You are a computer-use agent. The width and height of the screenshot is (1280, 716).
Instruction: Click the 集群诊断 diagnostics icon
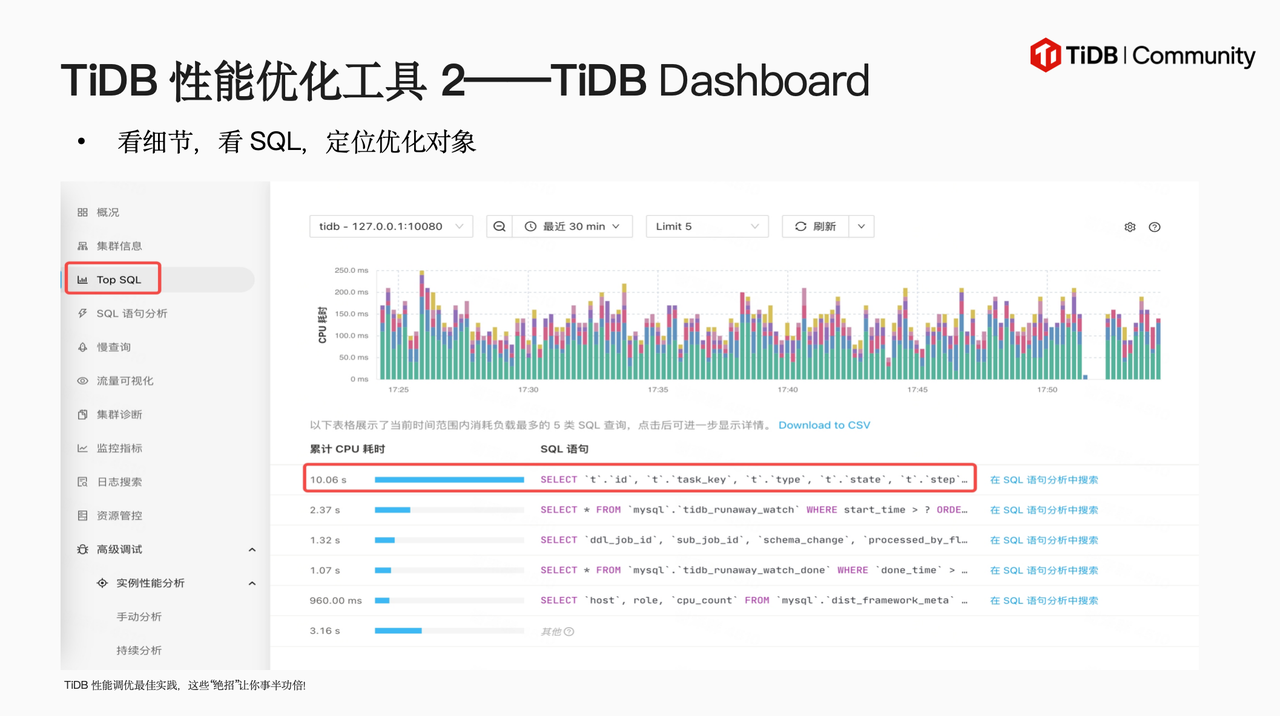click(83, 415)
